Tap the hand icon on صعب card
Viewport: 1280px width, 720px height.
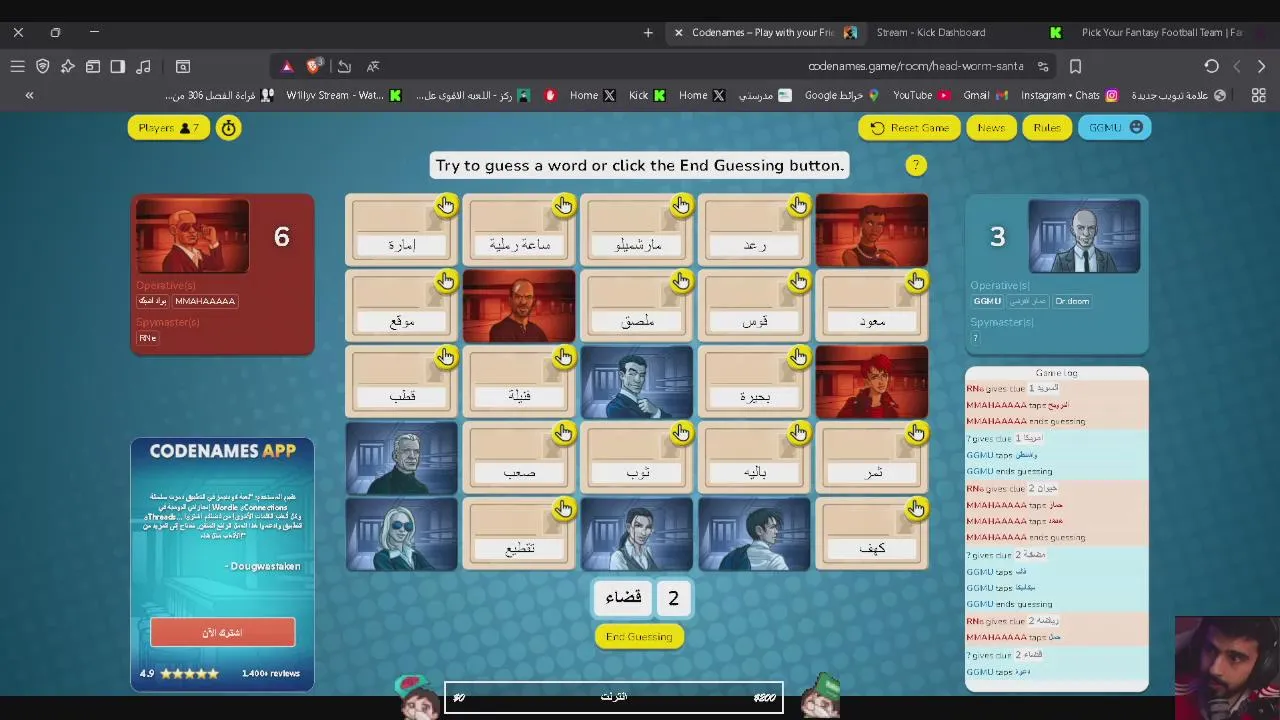(564, 433)
